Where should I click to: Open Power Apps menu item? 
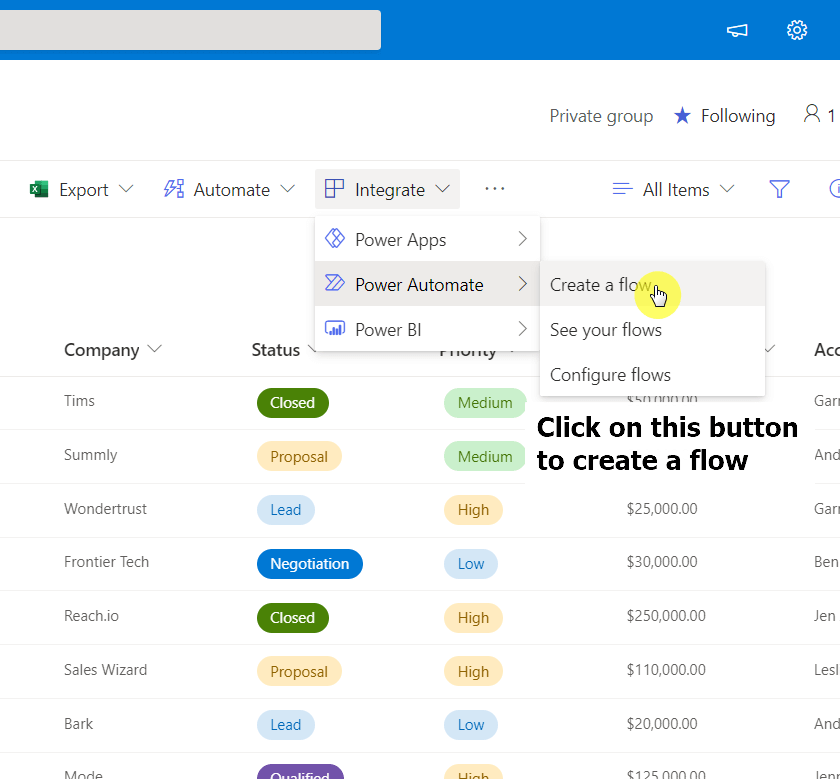click(x=427, y=239)
